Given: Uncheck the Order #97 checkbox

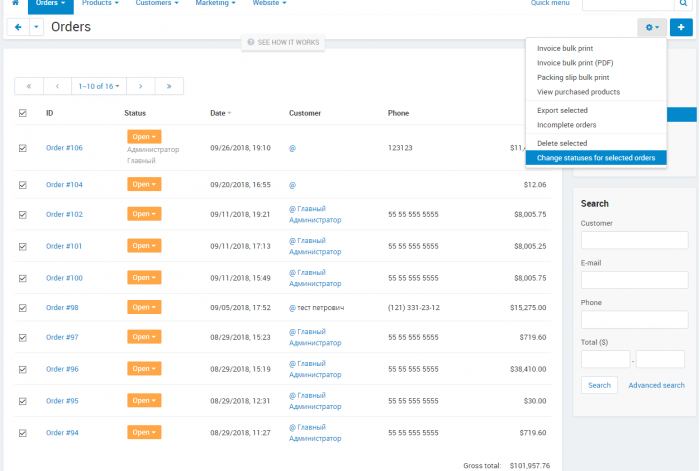Looking at the screenshot, I should [x=23, y=338].
